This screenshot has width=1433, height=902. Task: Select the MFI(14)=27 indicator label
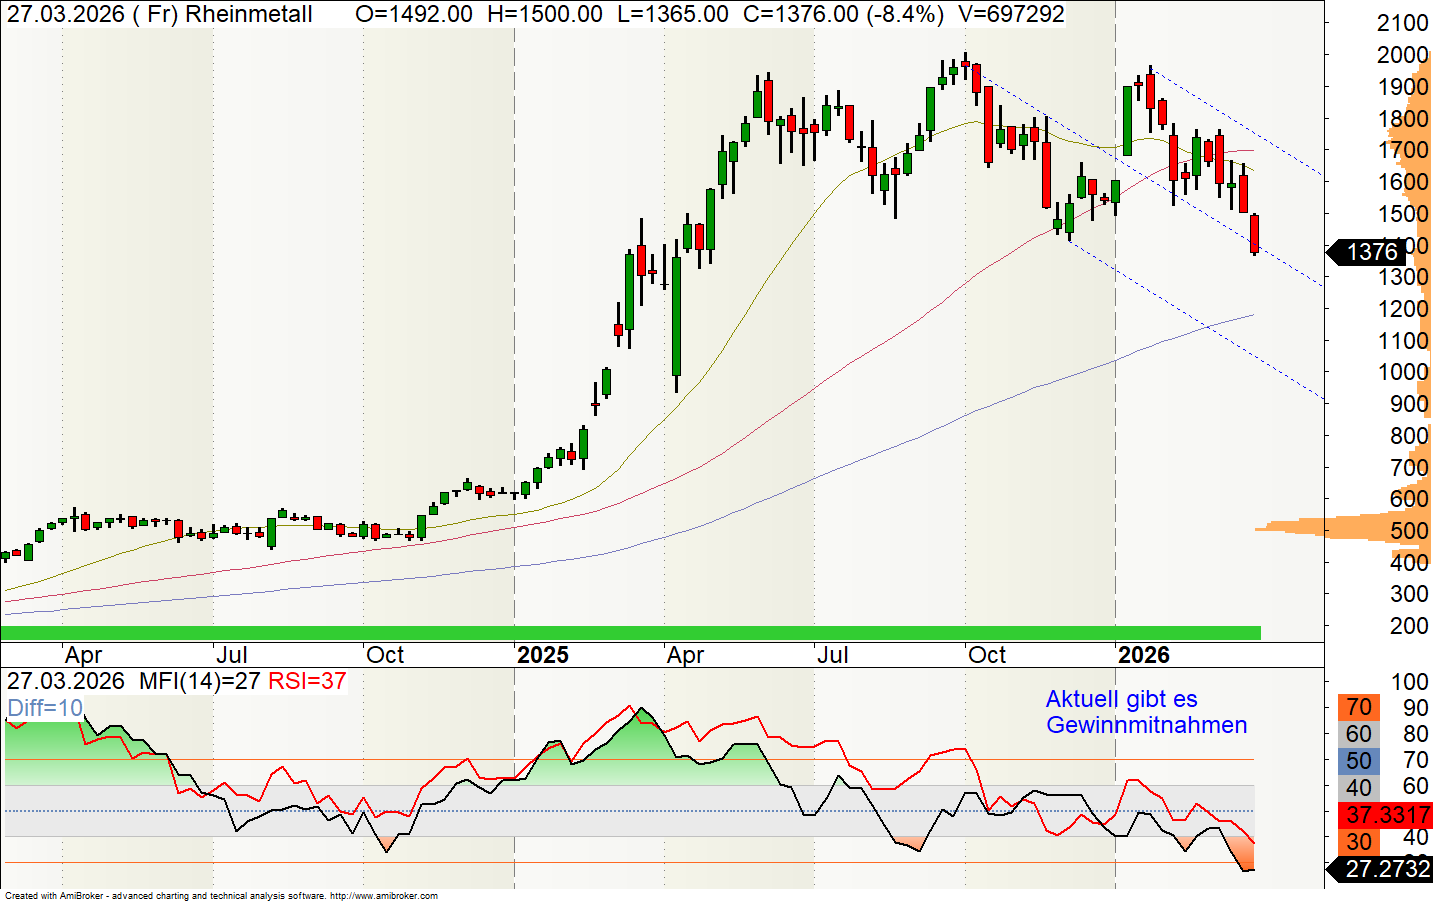pos(199,682)
